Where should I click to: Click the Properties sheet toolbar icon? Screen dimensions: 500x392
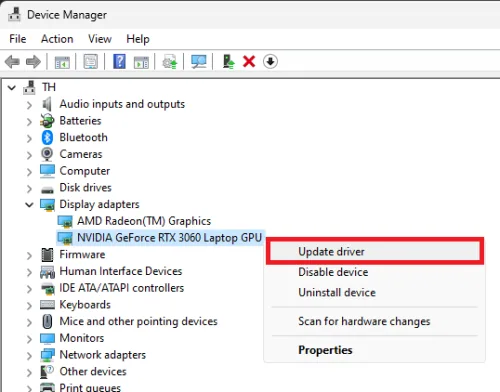(x=90, y=62)
